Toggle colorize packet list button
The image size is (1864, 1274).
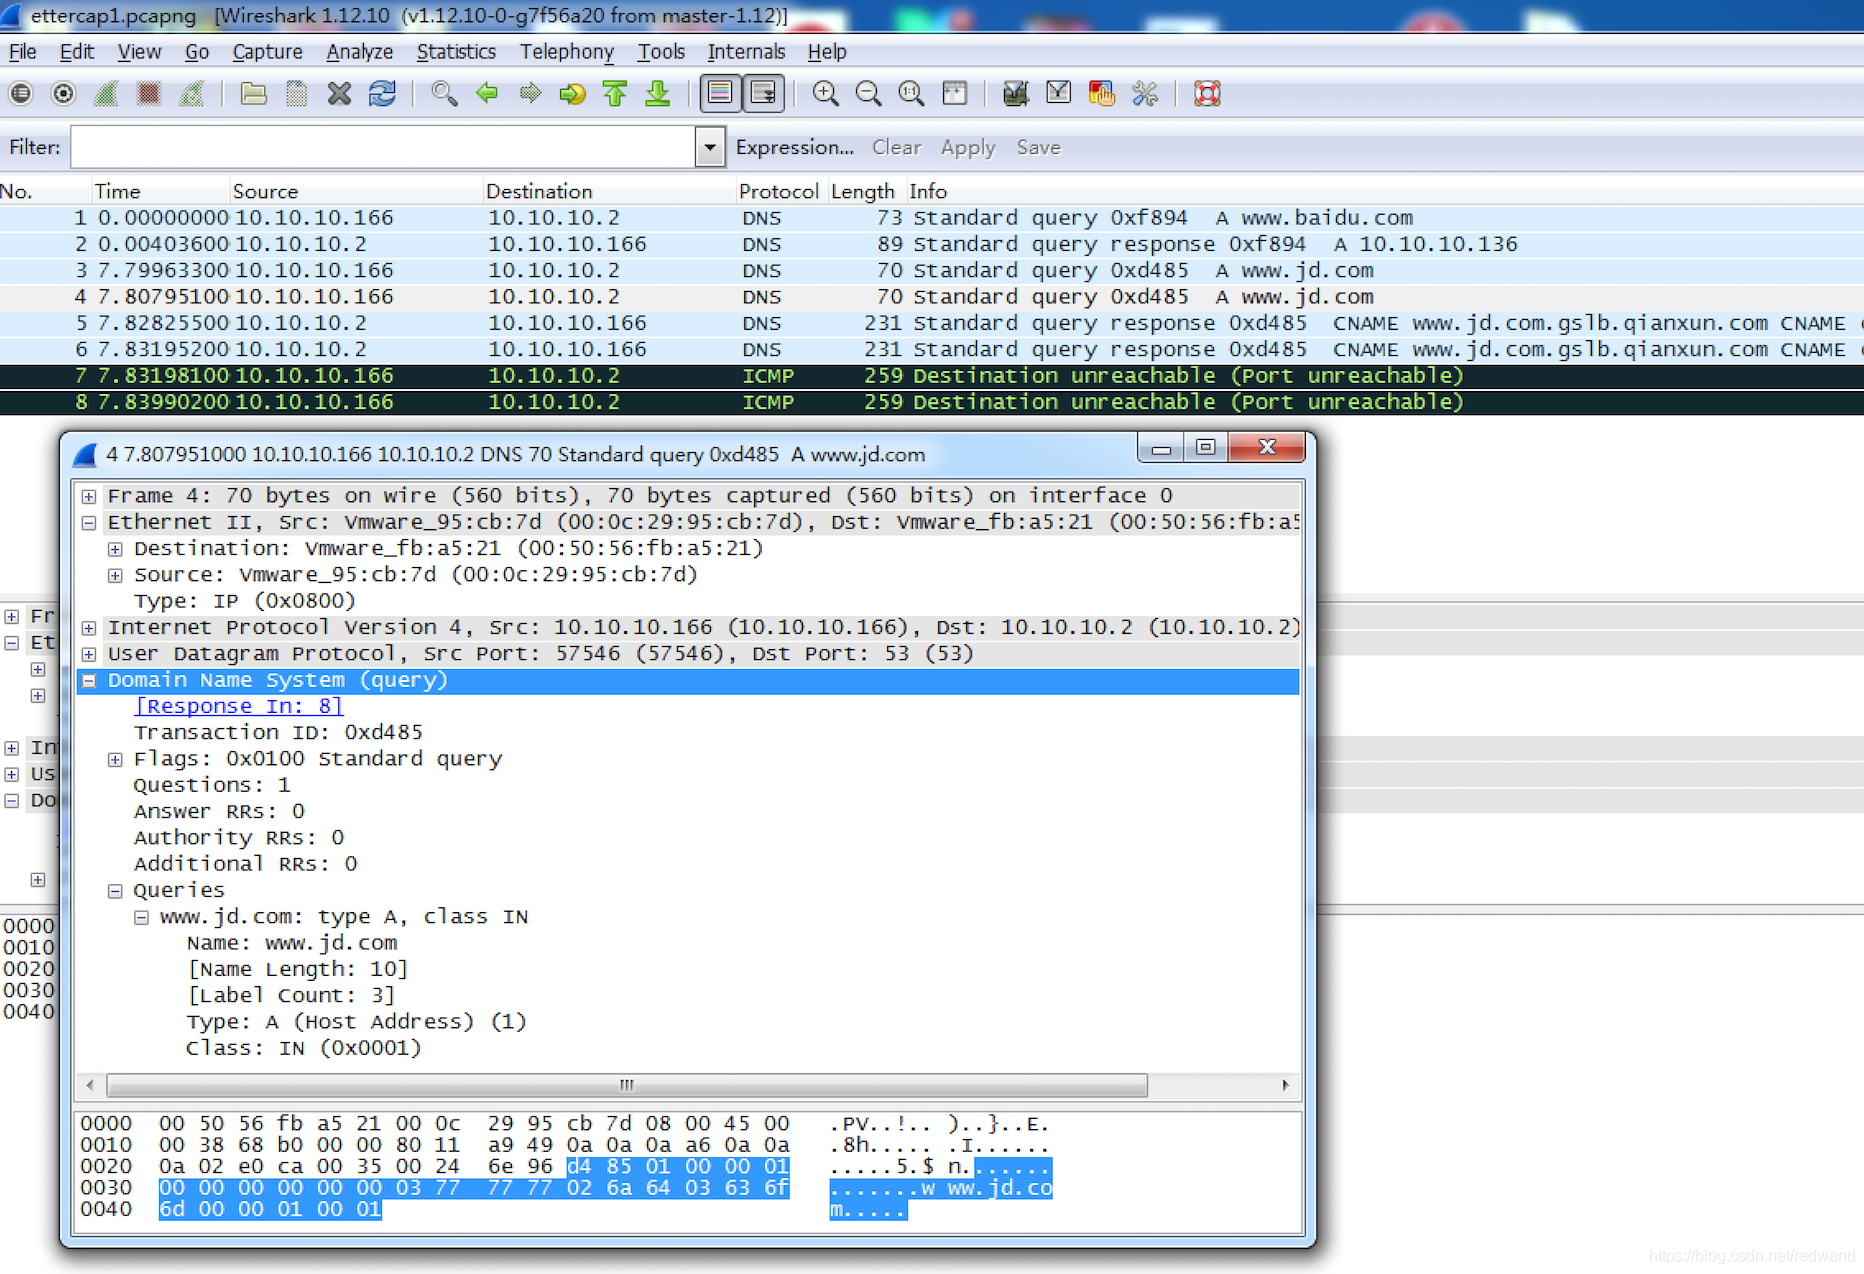pos(720,94)
